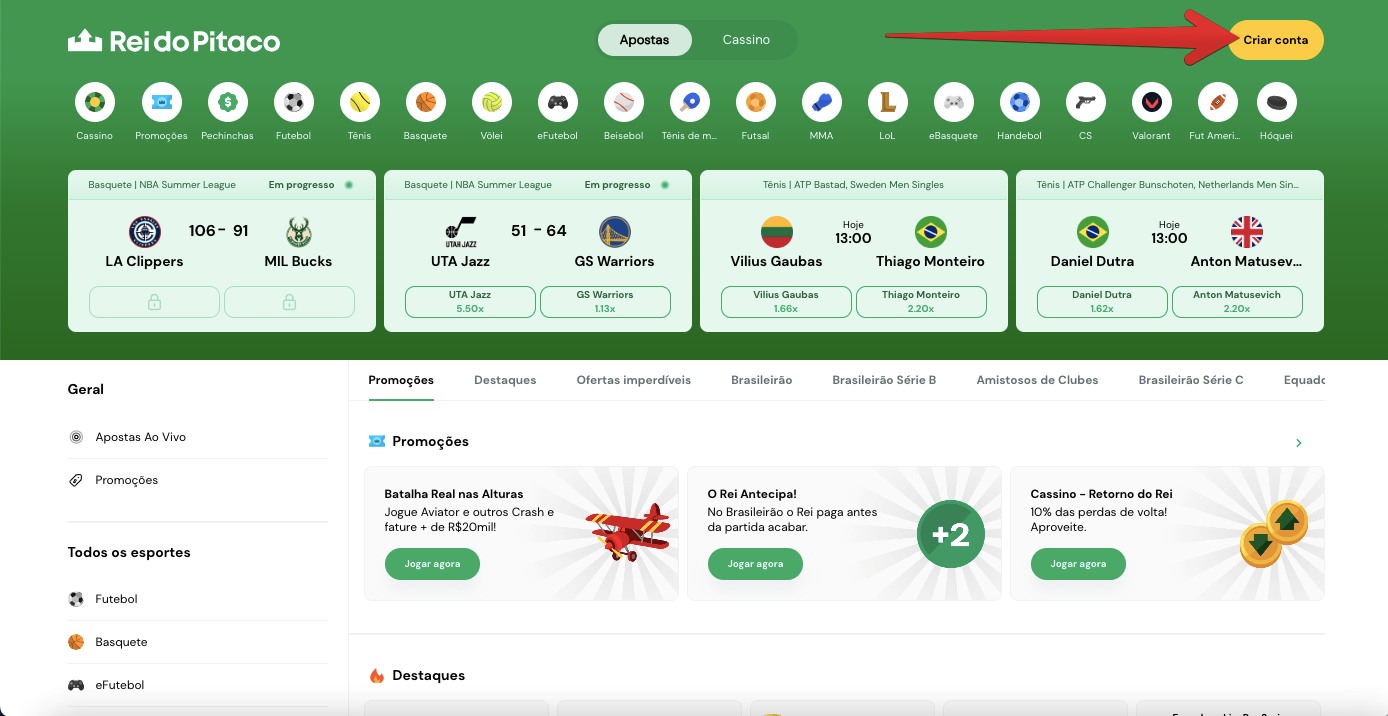
Task: Expand the Promoções section arrow
Action: point(1299,442)
